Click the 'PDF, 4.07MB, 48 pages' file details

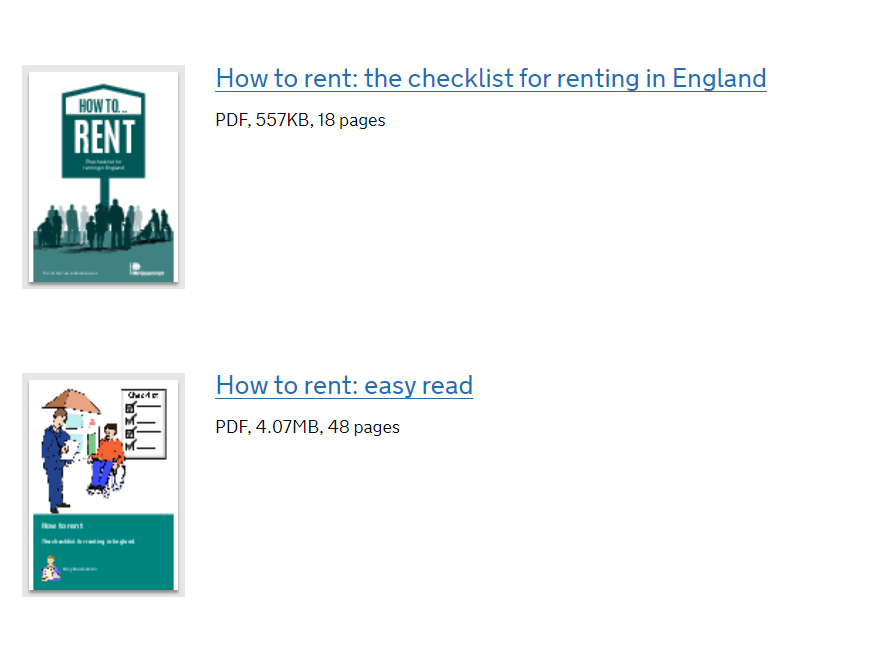pyautogui.click(x=308, y=427)
